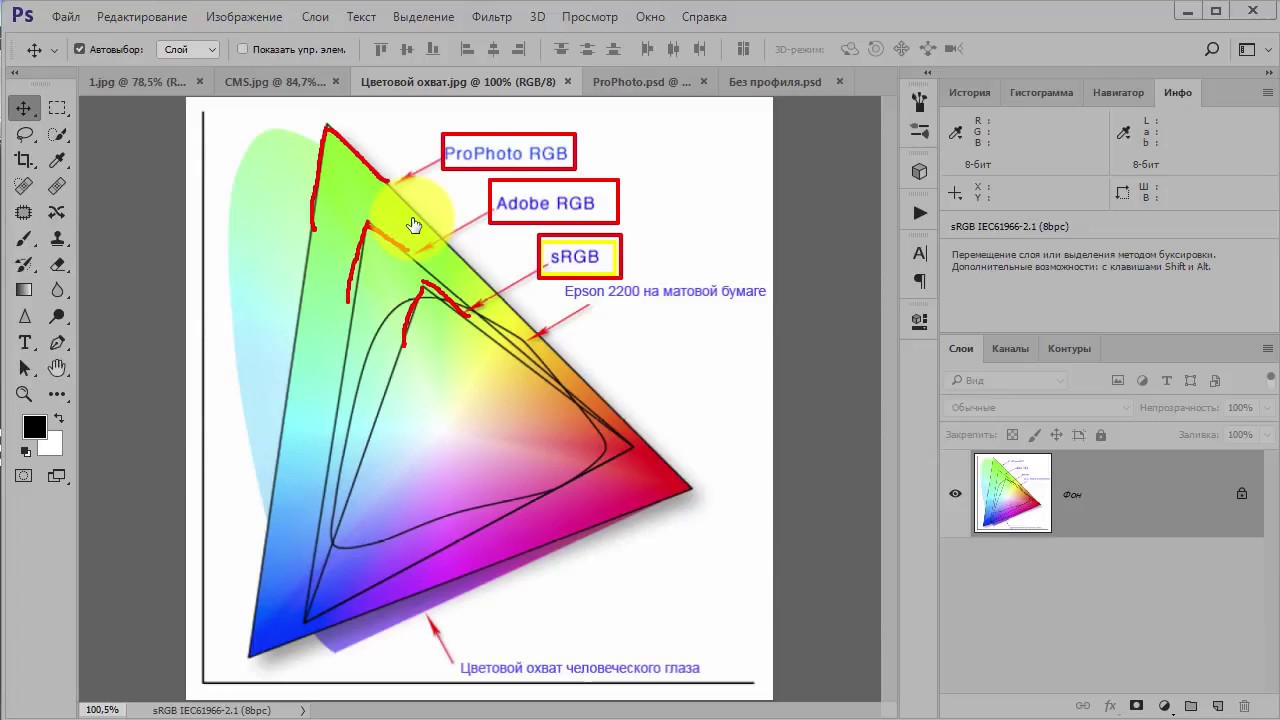
Task: Toggle the layer filter on/off switch
Action: pyautogui.click(x=1272, y=380)
